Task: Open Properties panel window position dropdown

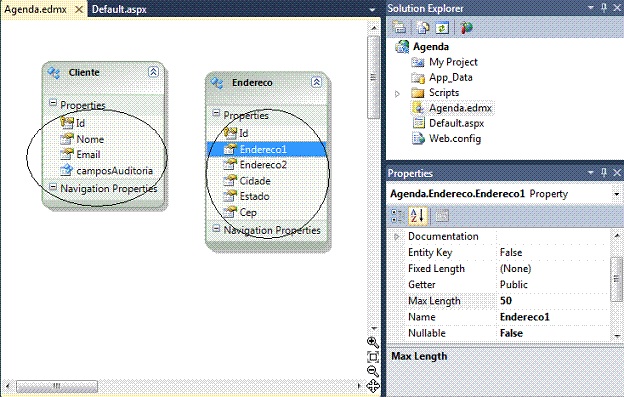Action: [x=591, y=172]
